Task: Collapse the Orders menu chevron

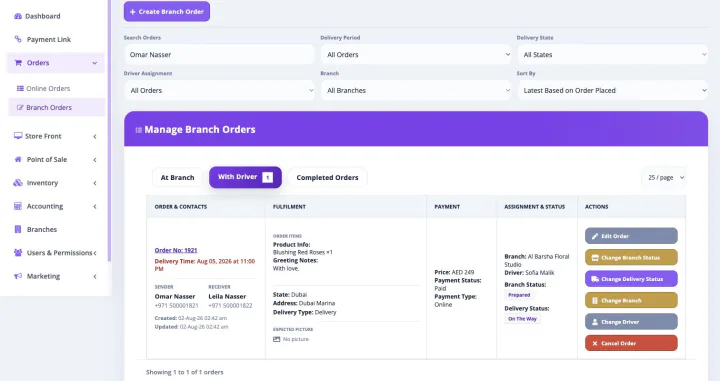Action: [x=95, y=63]
